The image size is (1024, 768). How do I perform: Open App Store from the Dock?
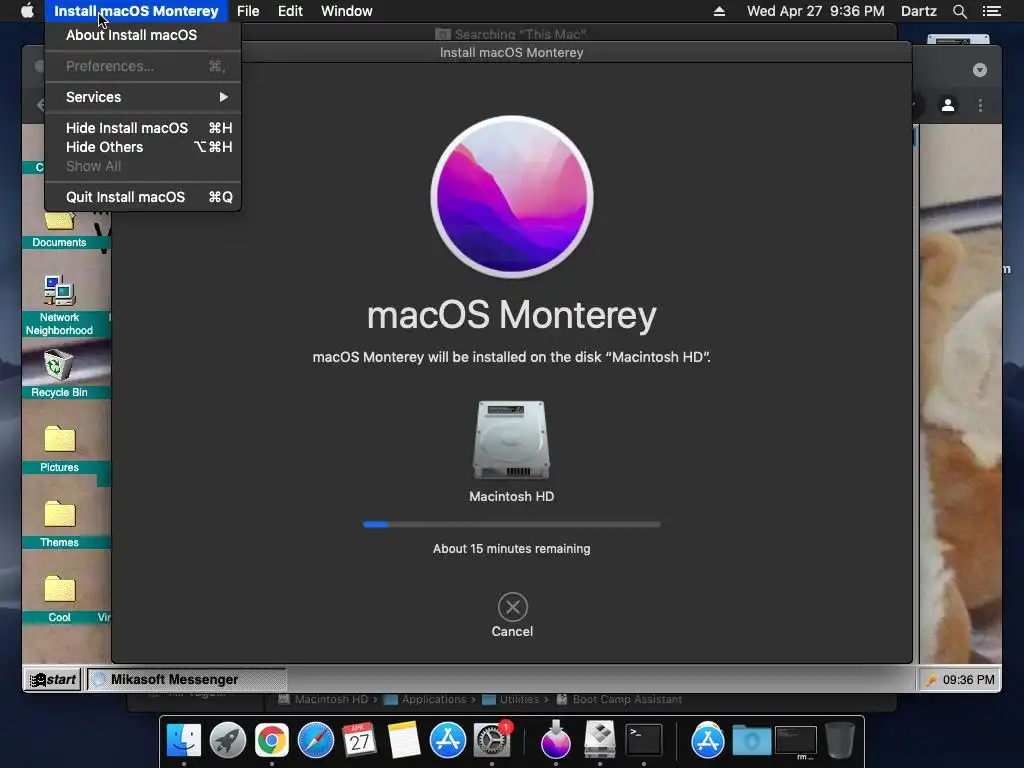447,740
